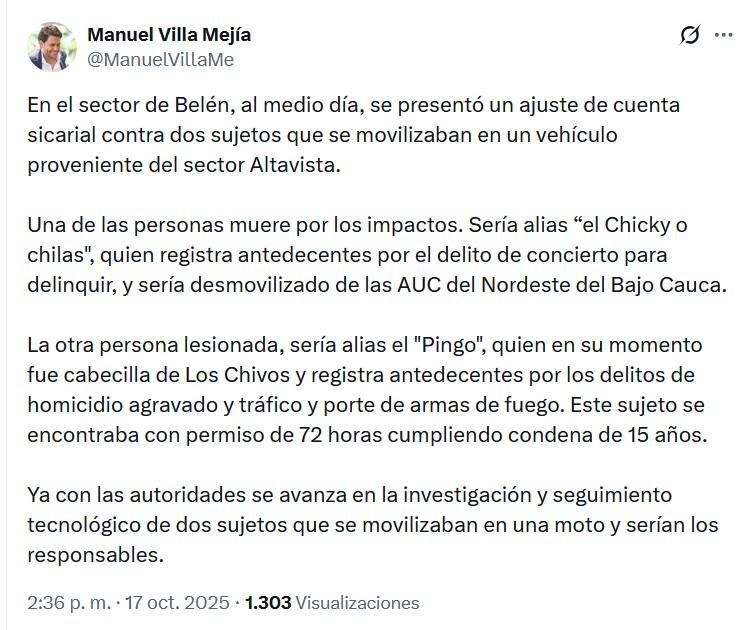The image size is (755, 630).
Task: Click the Visualizaciones label
Action: tap(358, 603)
